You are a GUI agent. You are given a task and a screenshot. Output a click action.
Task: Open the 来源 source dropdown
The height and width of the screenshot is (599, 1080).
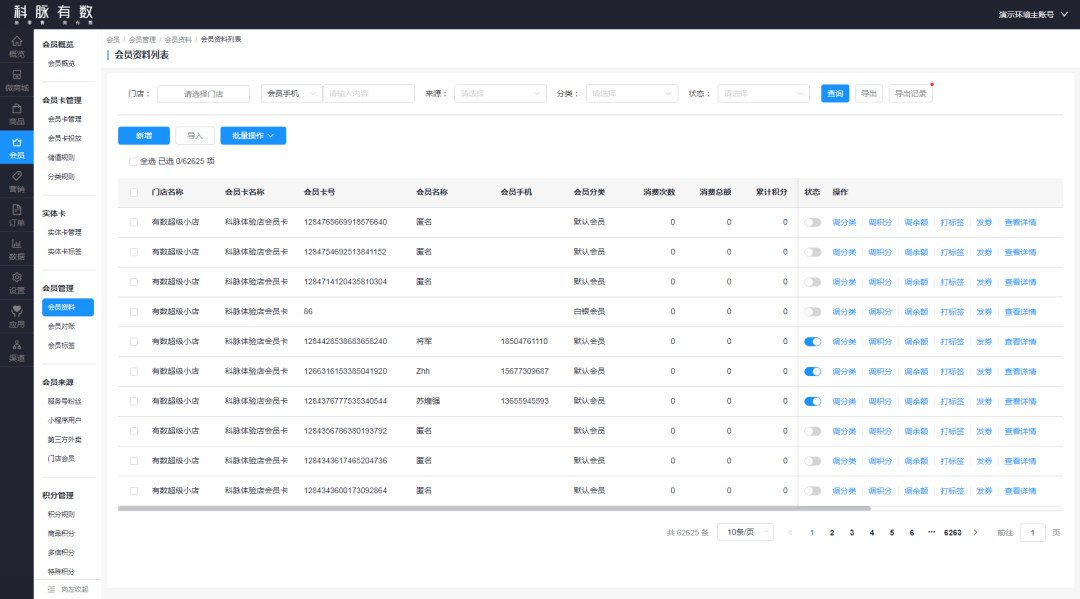pos(500,94)
